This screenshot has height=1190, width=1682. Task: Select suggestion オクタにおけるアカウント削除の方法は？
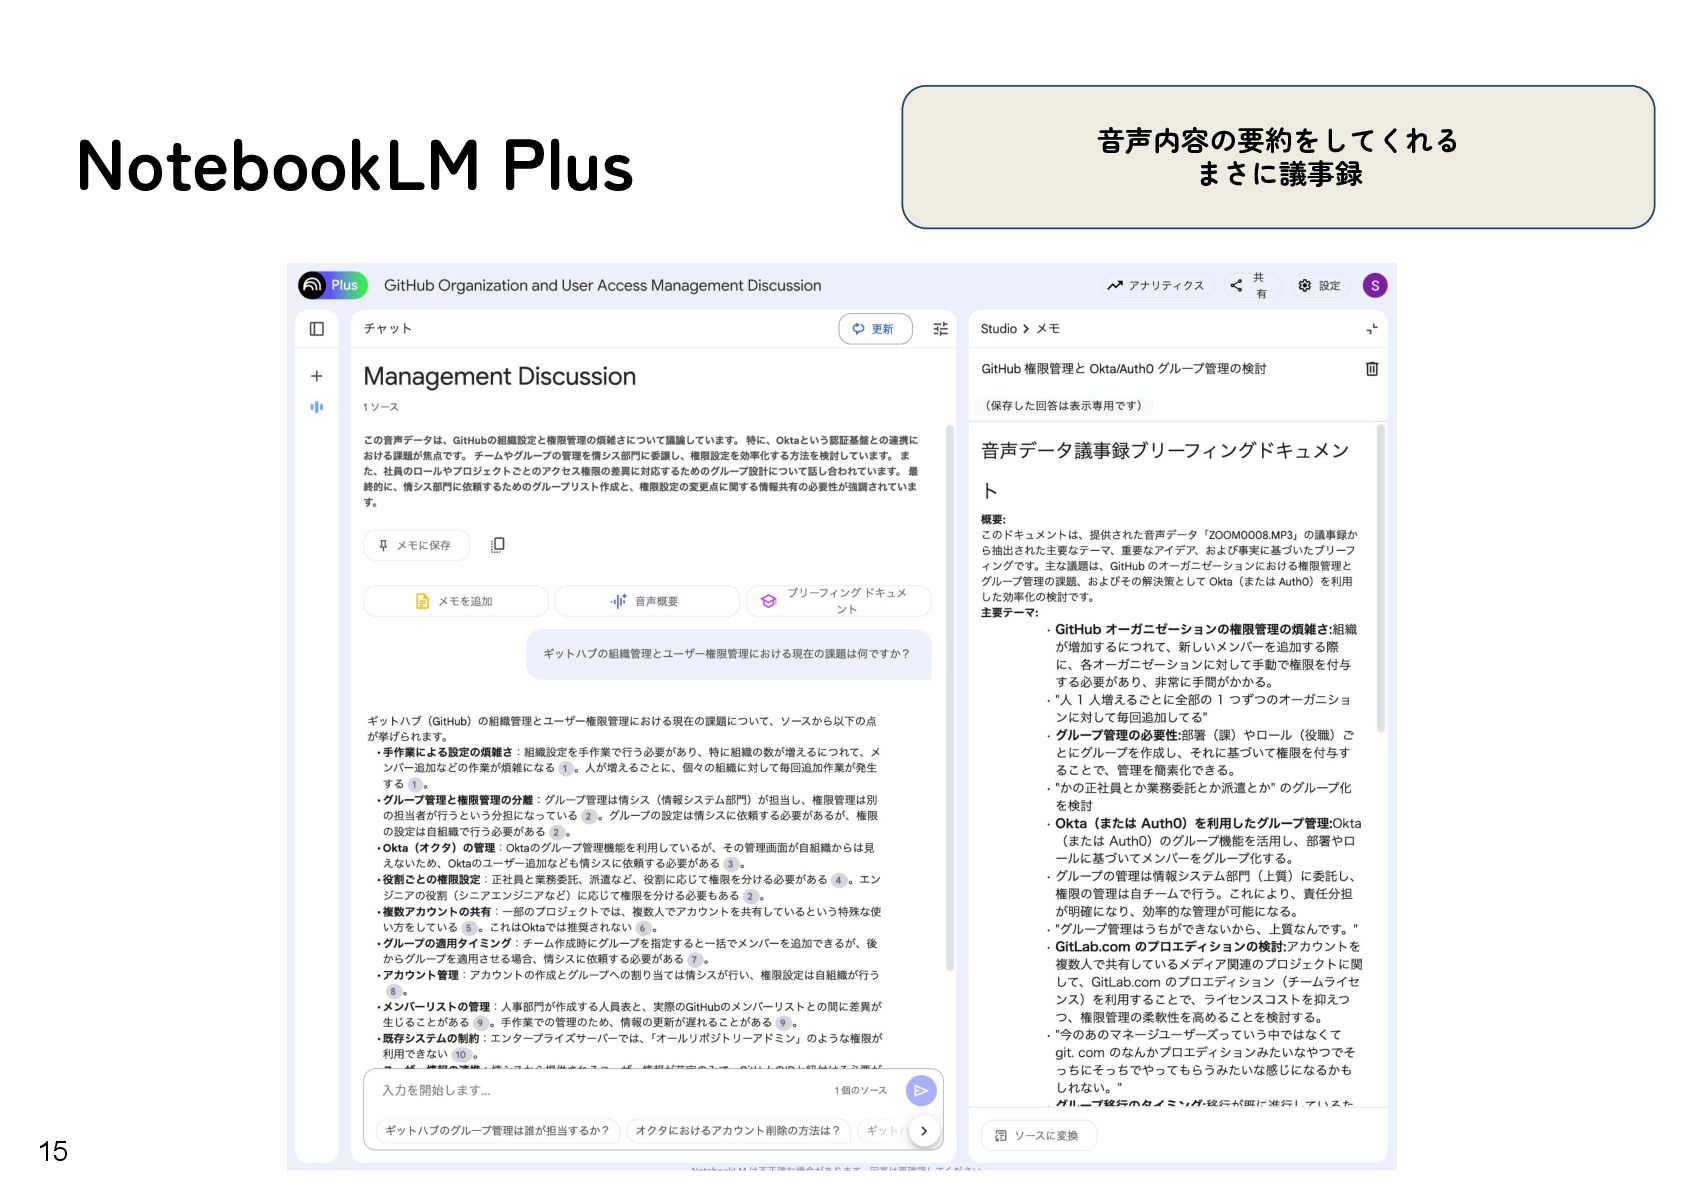[738, 1131]
